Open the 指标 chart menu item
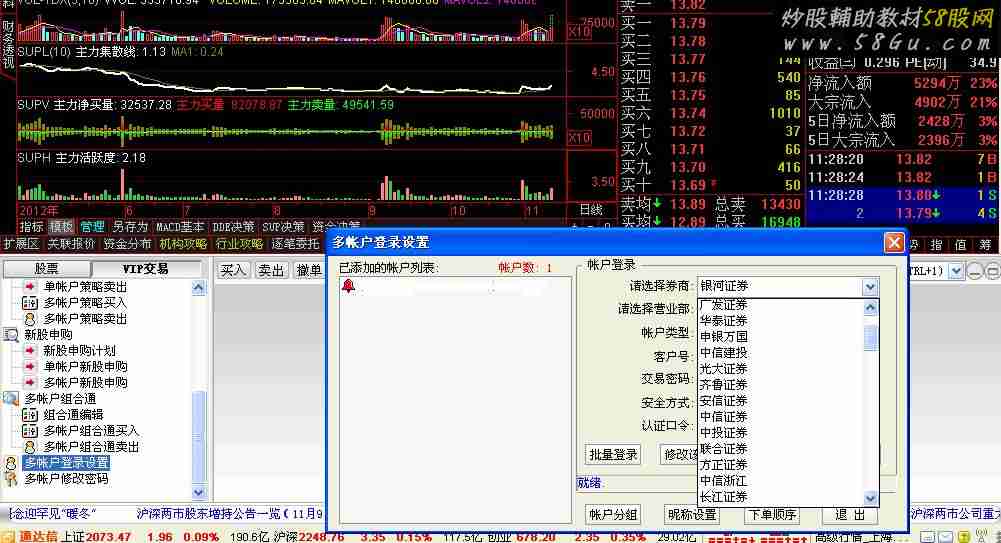This screenshot has width=1001, height=543. coord(31,227)
